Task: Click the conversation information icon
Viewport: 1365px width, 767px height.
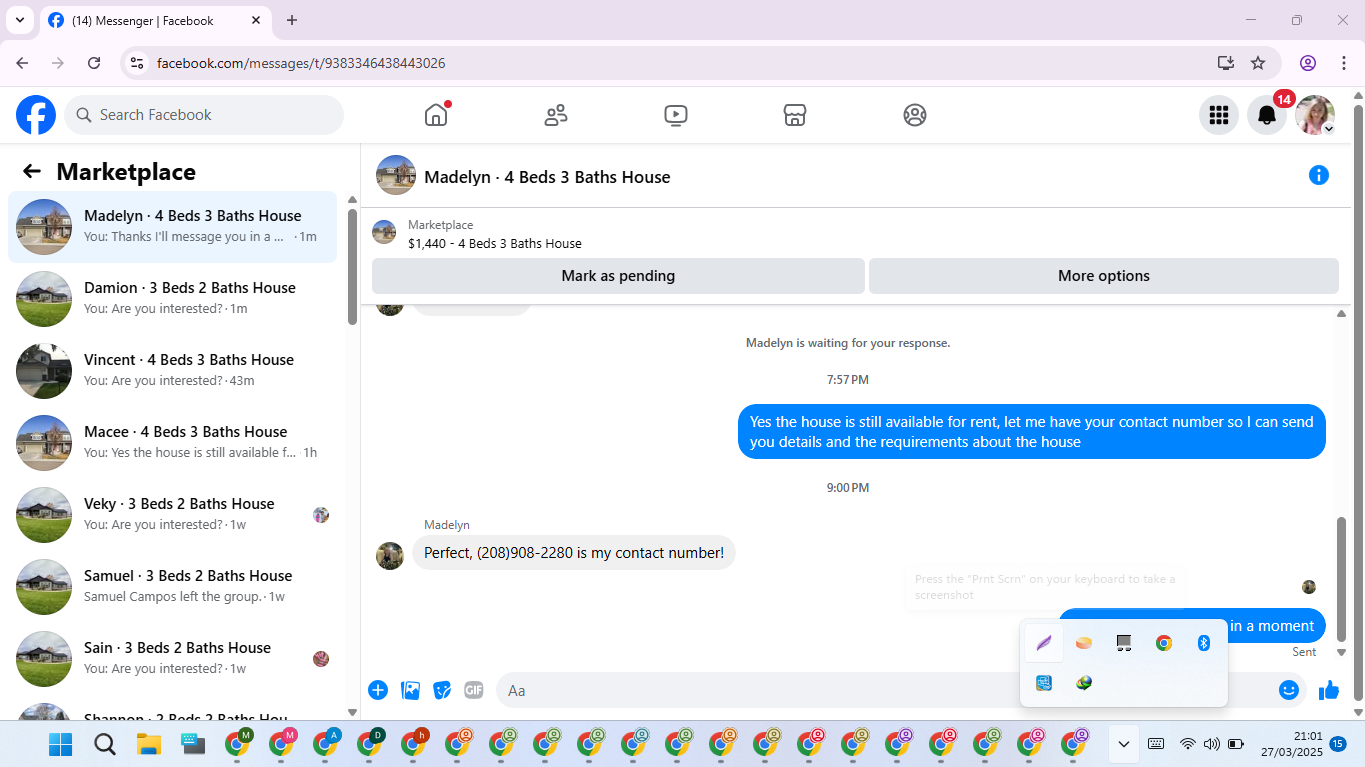Action: click(x=1319, y=176)
